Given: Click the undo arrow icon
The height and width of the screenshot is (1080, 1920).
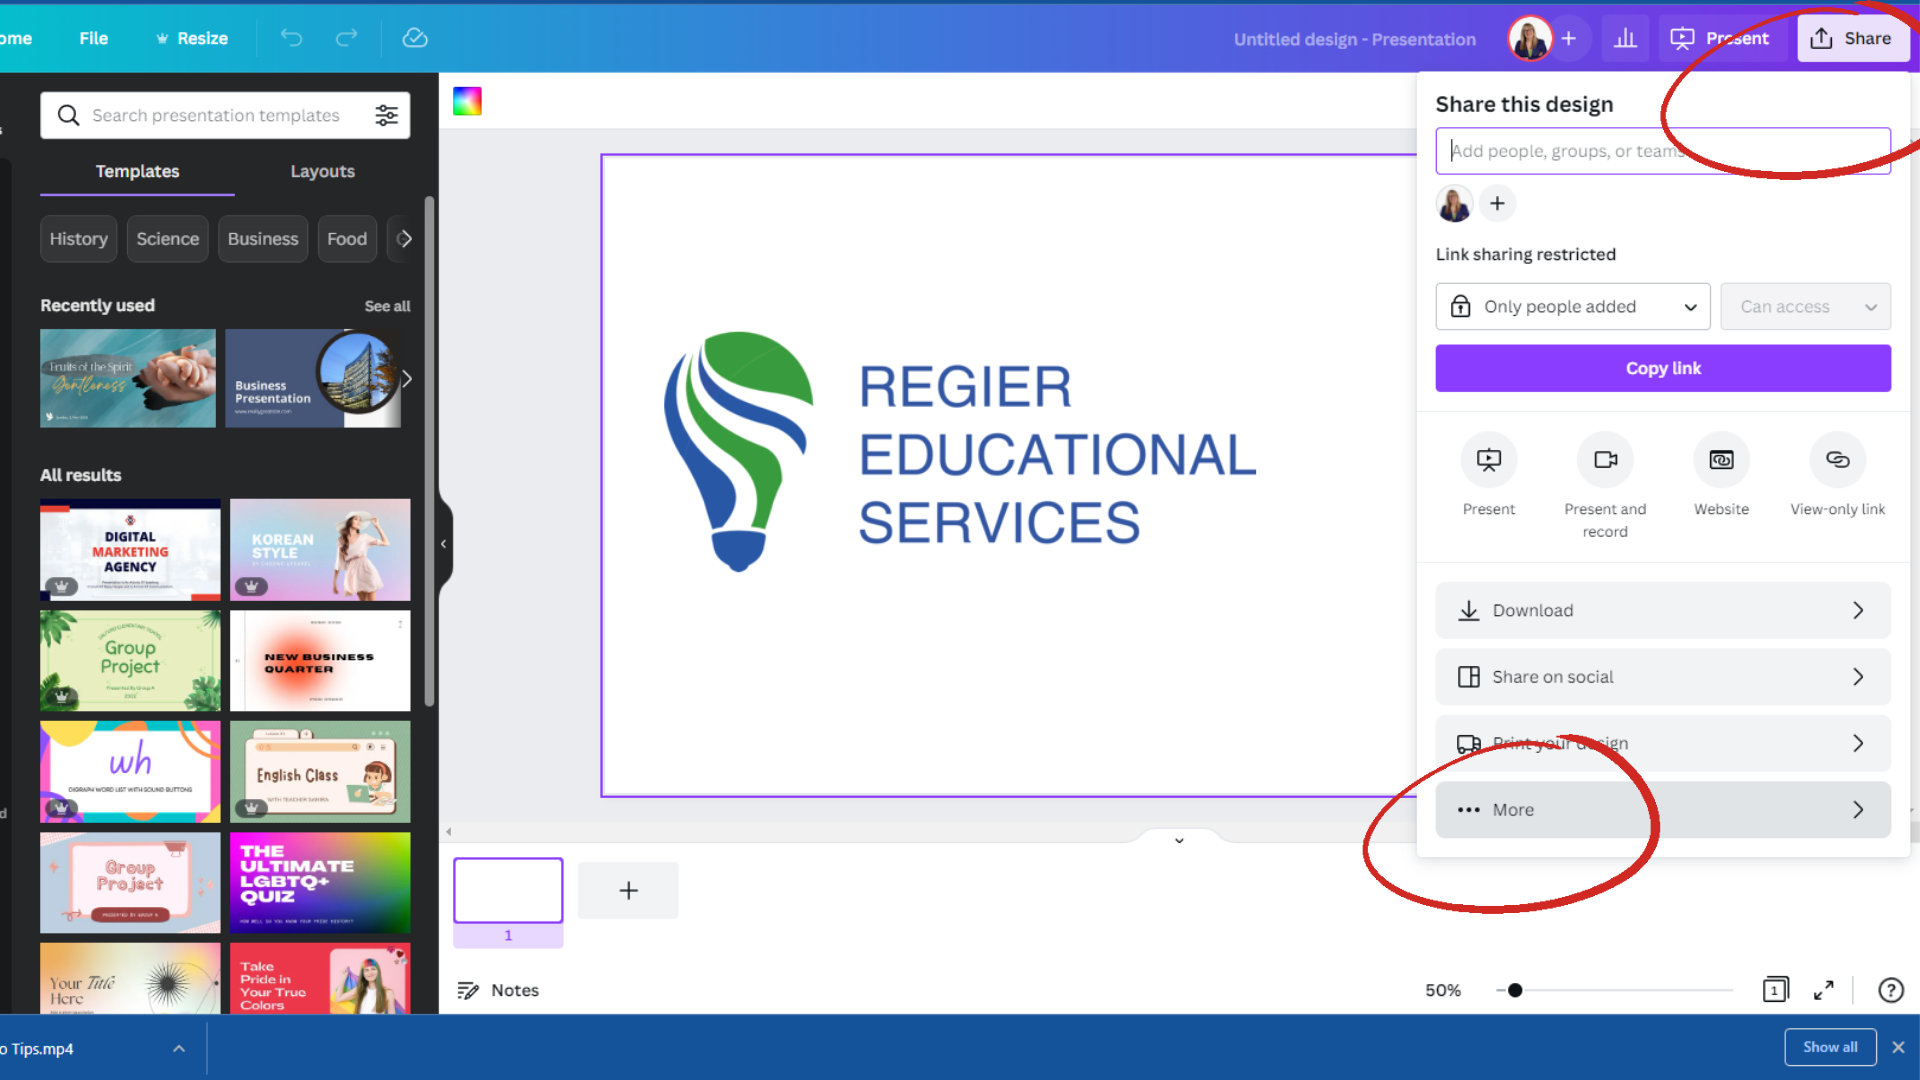Looking at the screenshot, I should pyautogui.click(x=291, y=38).
